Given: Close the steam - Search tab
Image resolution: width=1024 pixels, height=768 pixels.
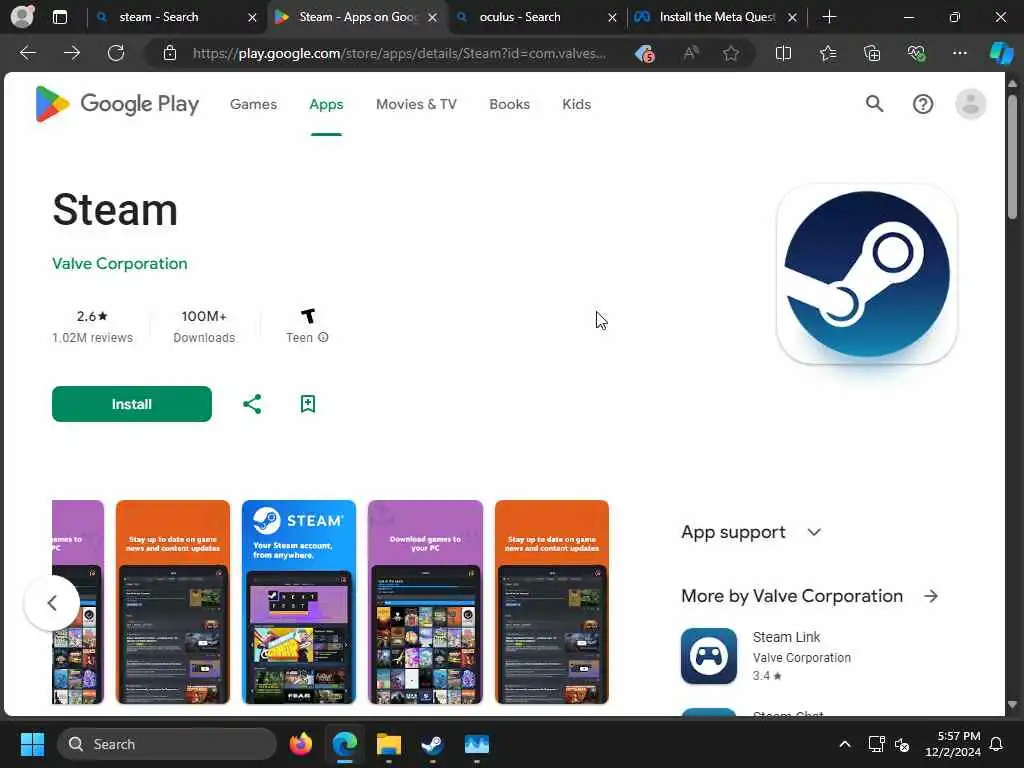Looking at the screenshot, I should click(x=252, y=17).
